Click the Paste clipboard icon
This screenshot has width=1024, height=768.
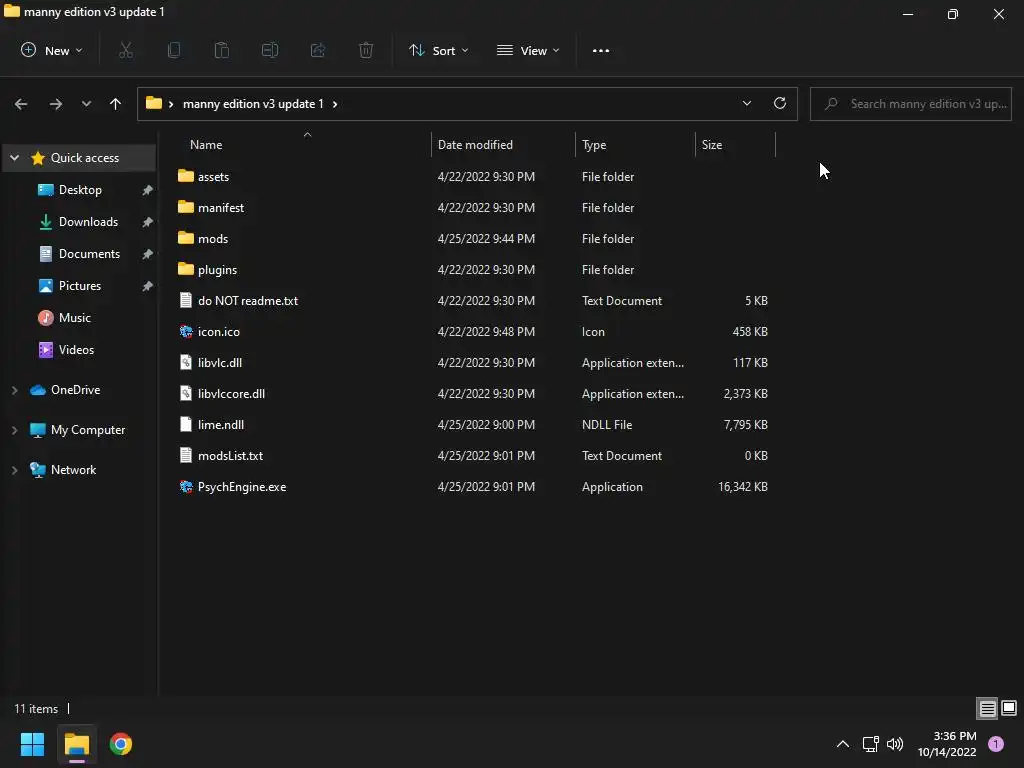222,50
